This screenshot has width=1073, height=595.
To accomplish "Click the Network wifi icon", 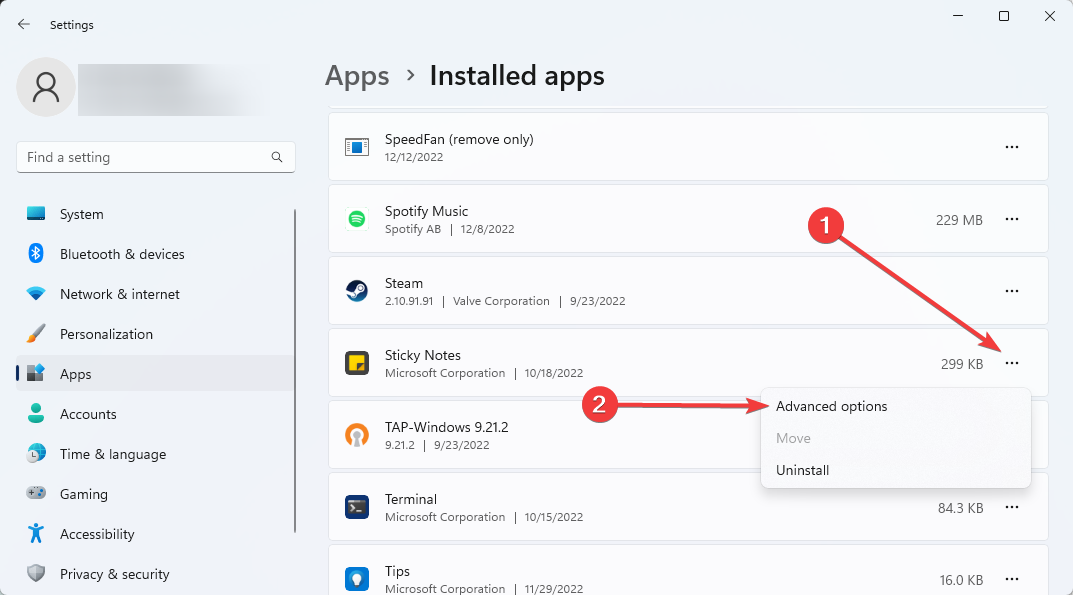I will (x=36, y=294).
